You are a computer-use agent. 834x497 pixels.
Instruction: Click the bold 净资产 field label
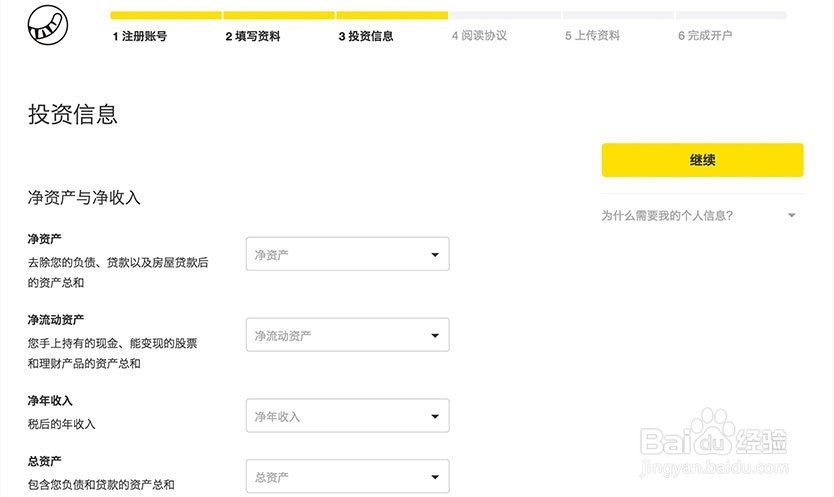point(45,239)
